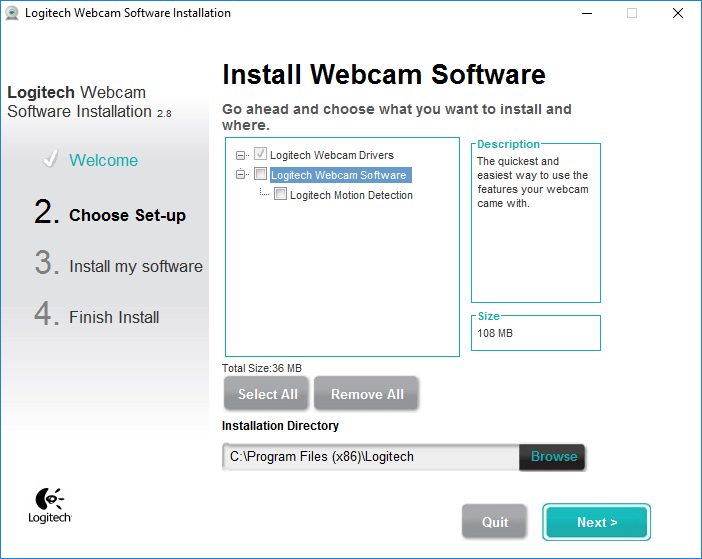Screen dimensions: 702x559
Task: Click the 108 MB size value
Action: 495,333
